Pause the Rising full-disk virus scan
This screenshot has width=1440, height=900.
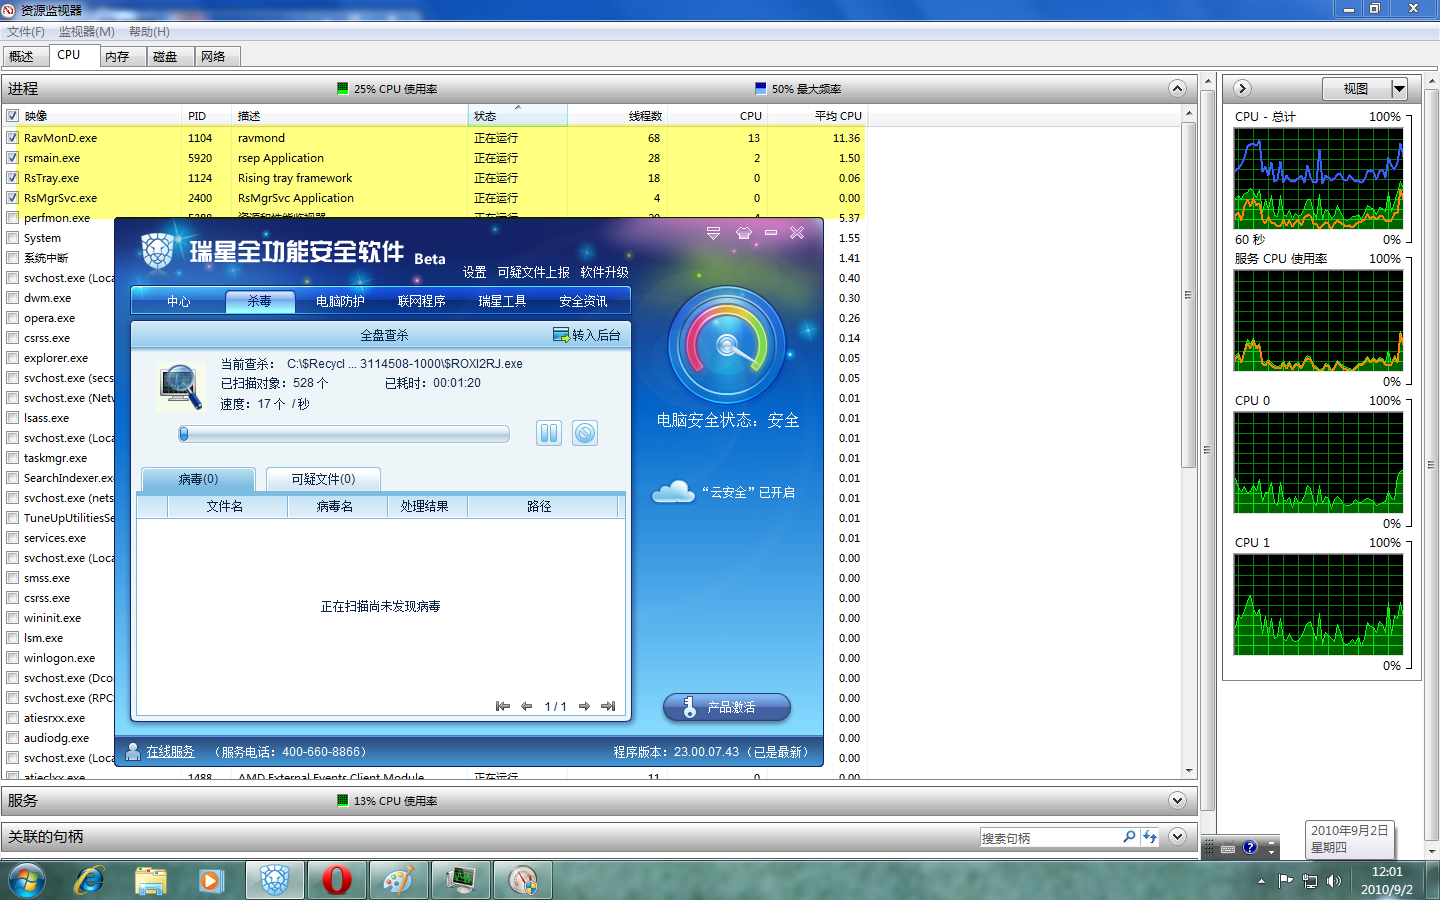click(549, 433)
